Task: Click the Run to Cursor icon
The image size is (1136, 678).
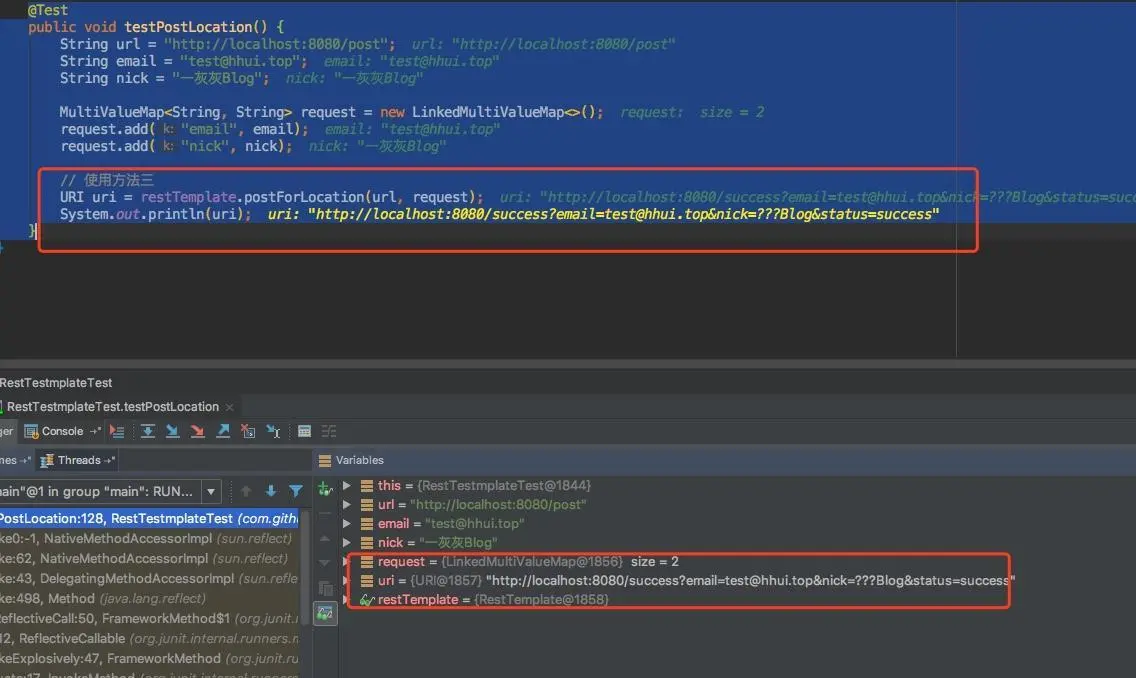Action: click(273, 432)
